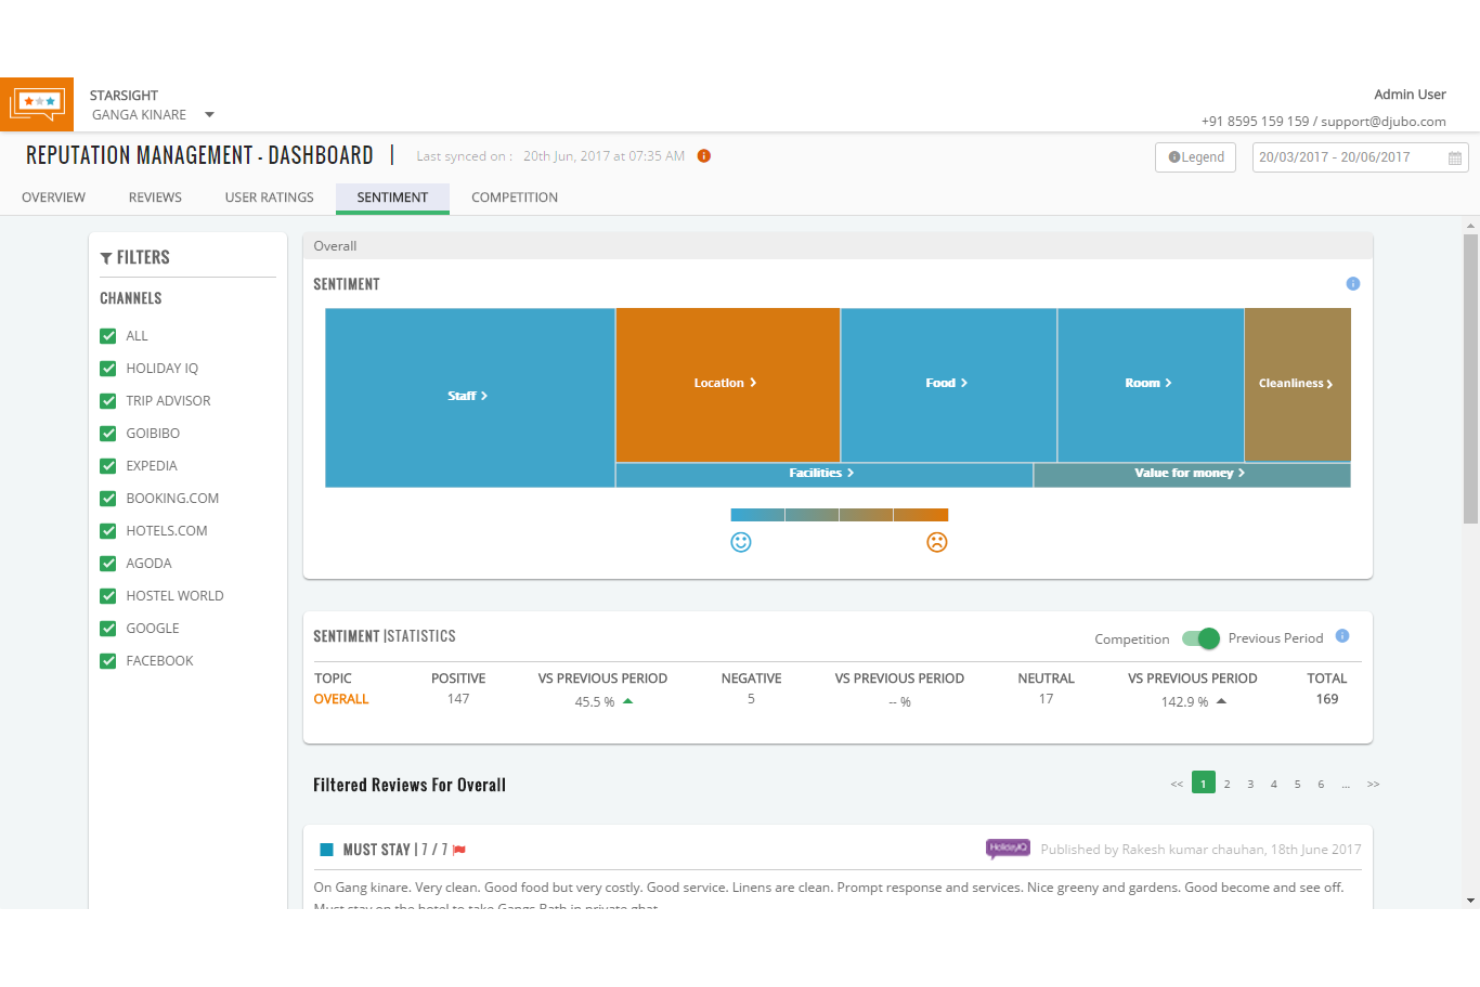Click the happy smiley icon below the sentiment bar
This screenshot has height=987, width=1480.
pos(741,542)
